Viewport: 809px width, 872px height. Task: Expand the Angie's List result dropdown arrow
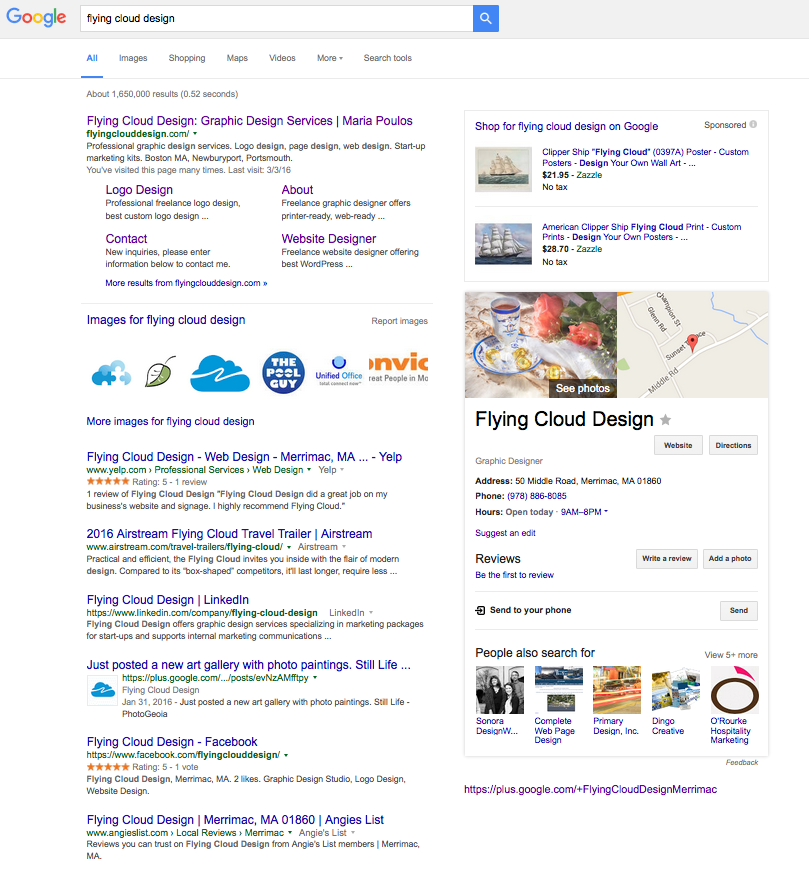290,833
